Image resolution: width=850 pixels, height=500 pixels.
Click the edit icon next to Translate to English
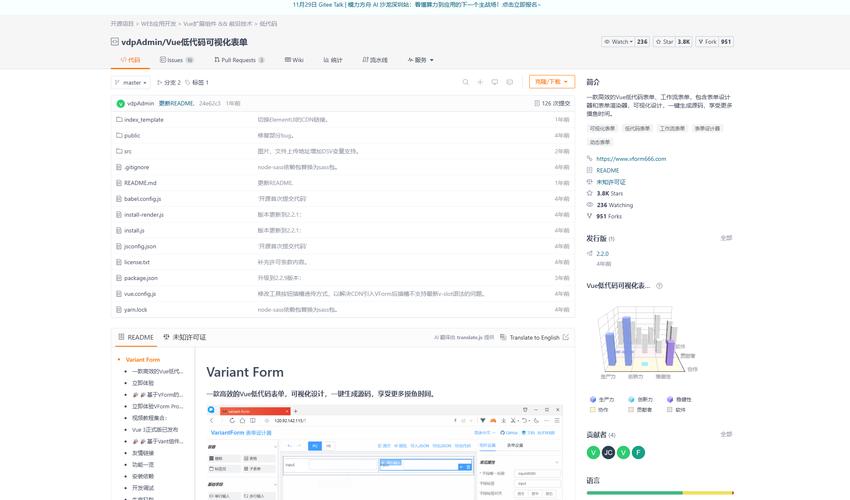(566, 338)
